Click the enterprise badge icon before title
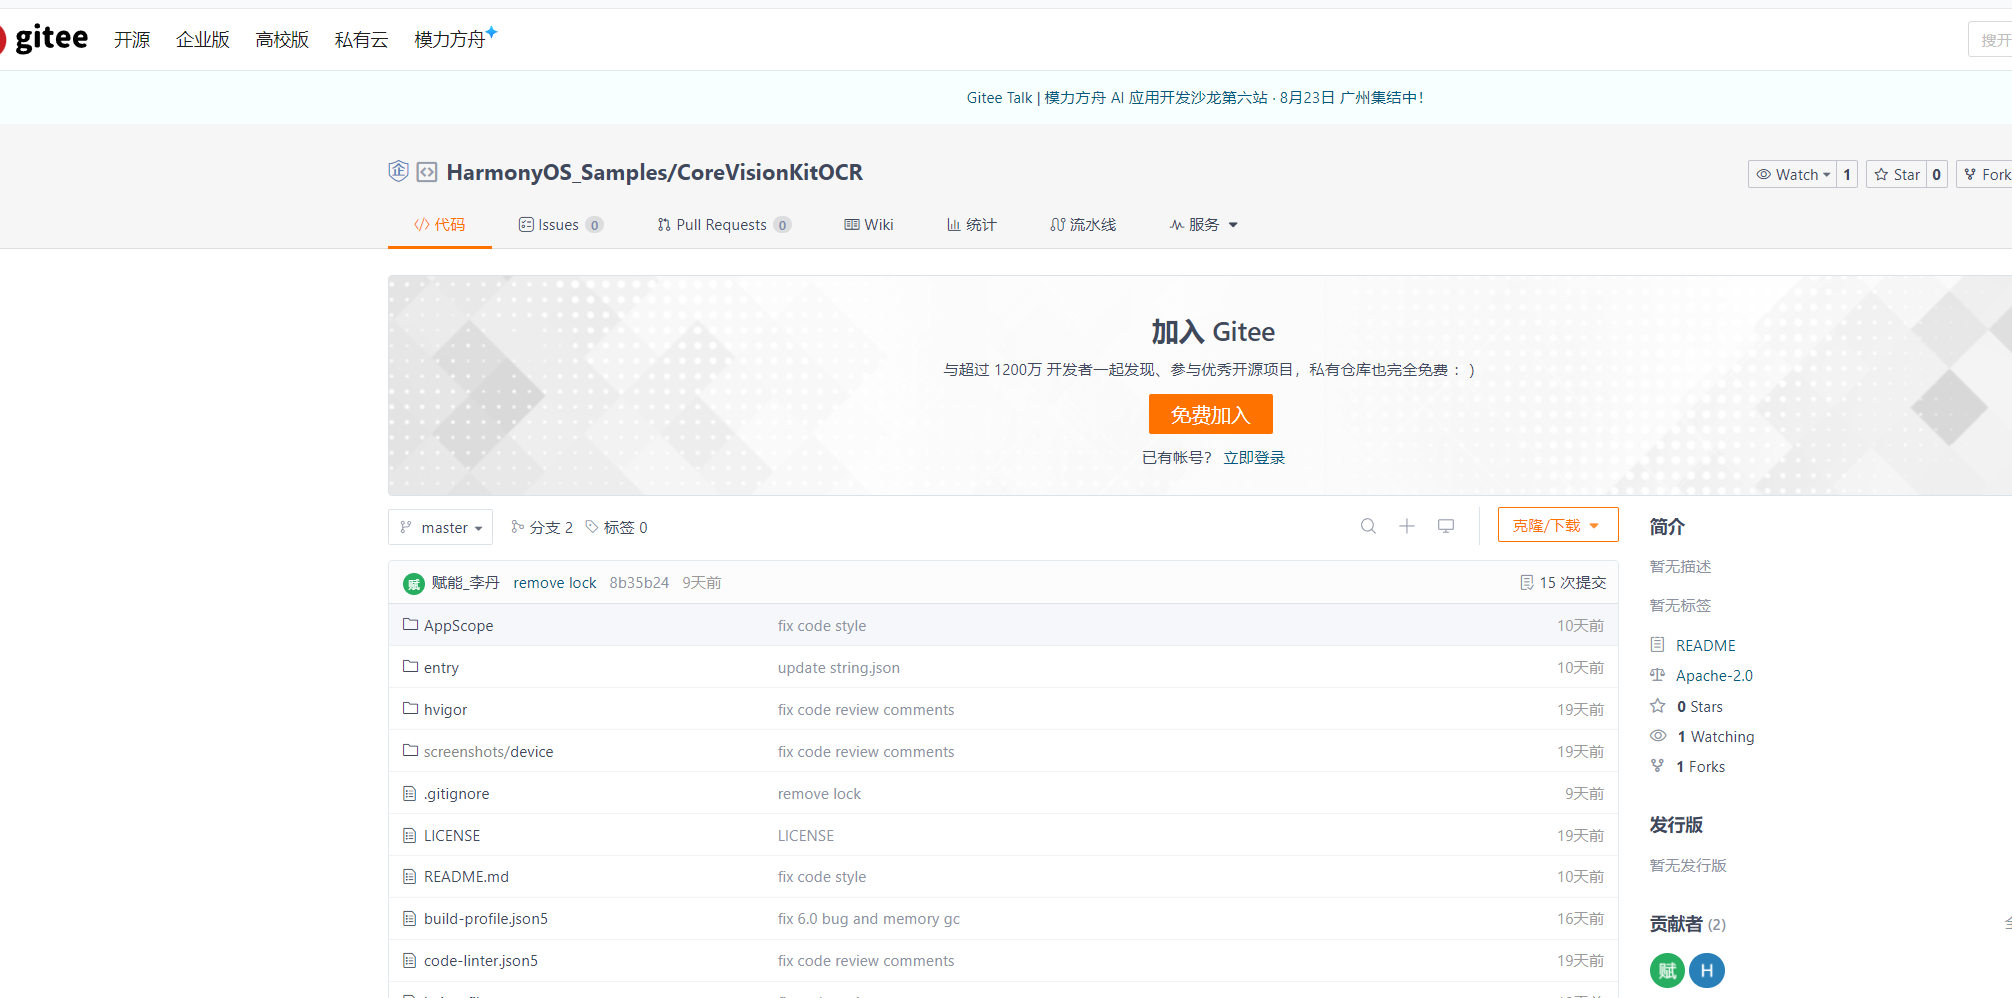Viewport: 2012px width, 998px height. (x=398, y=171)
